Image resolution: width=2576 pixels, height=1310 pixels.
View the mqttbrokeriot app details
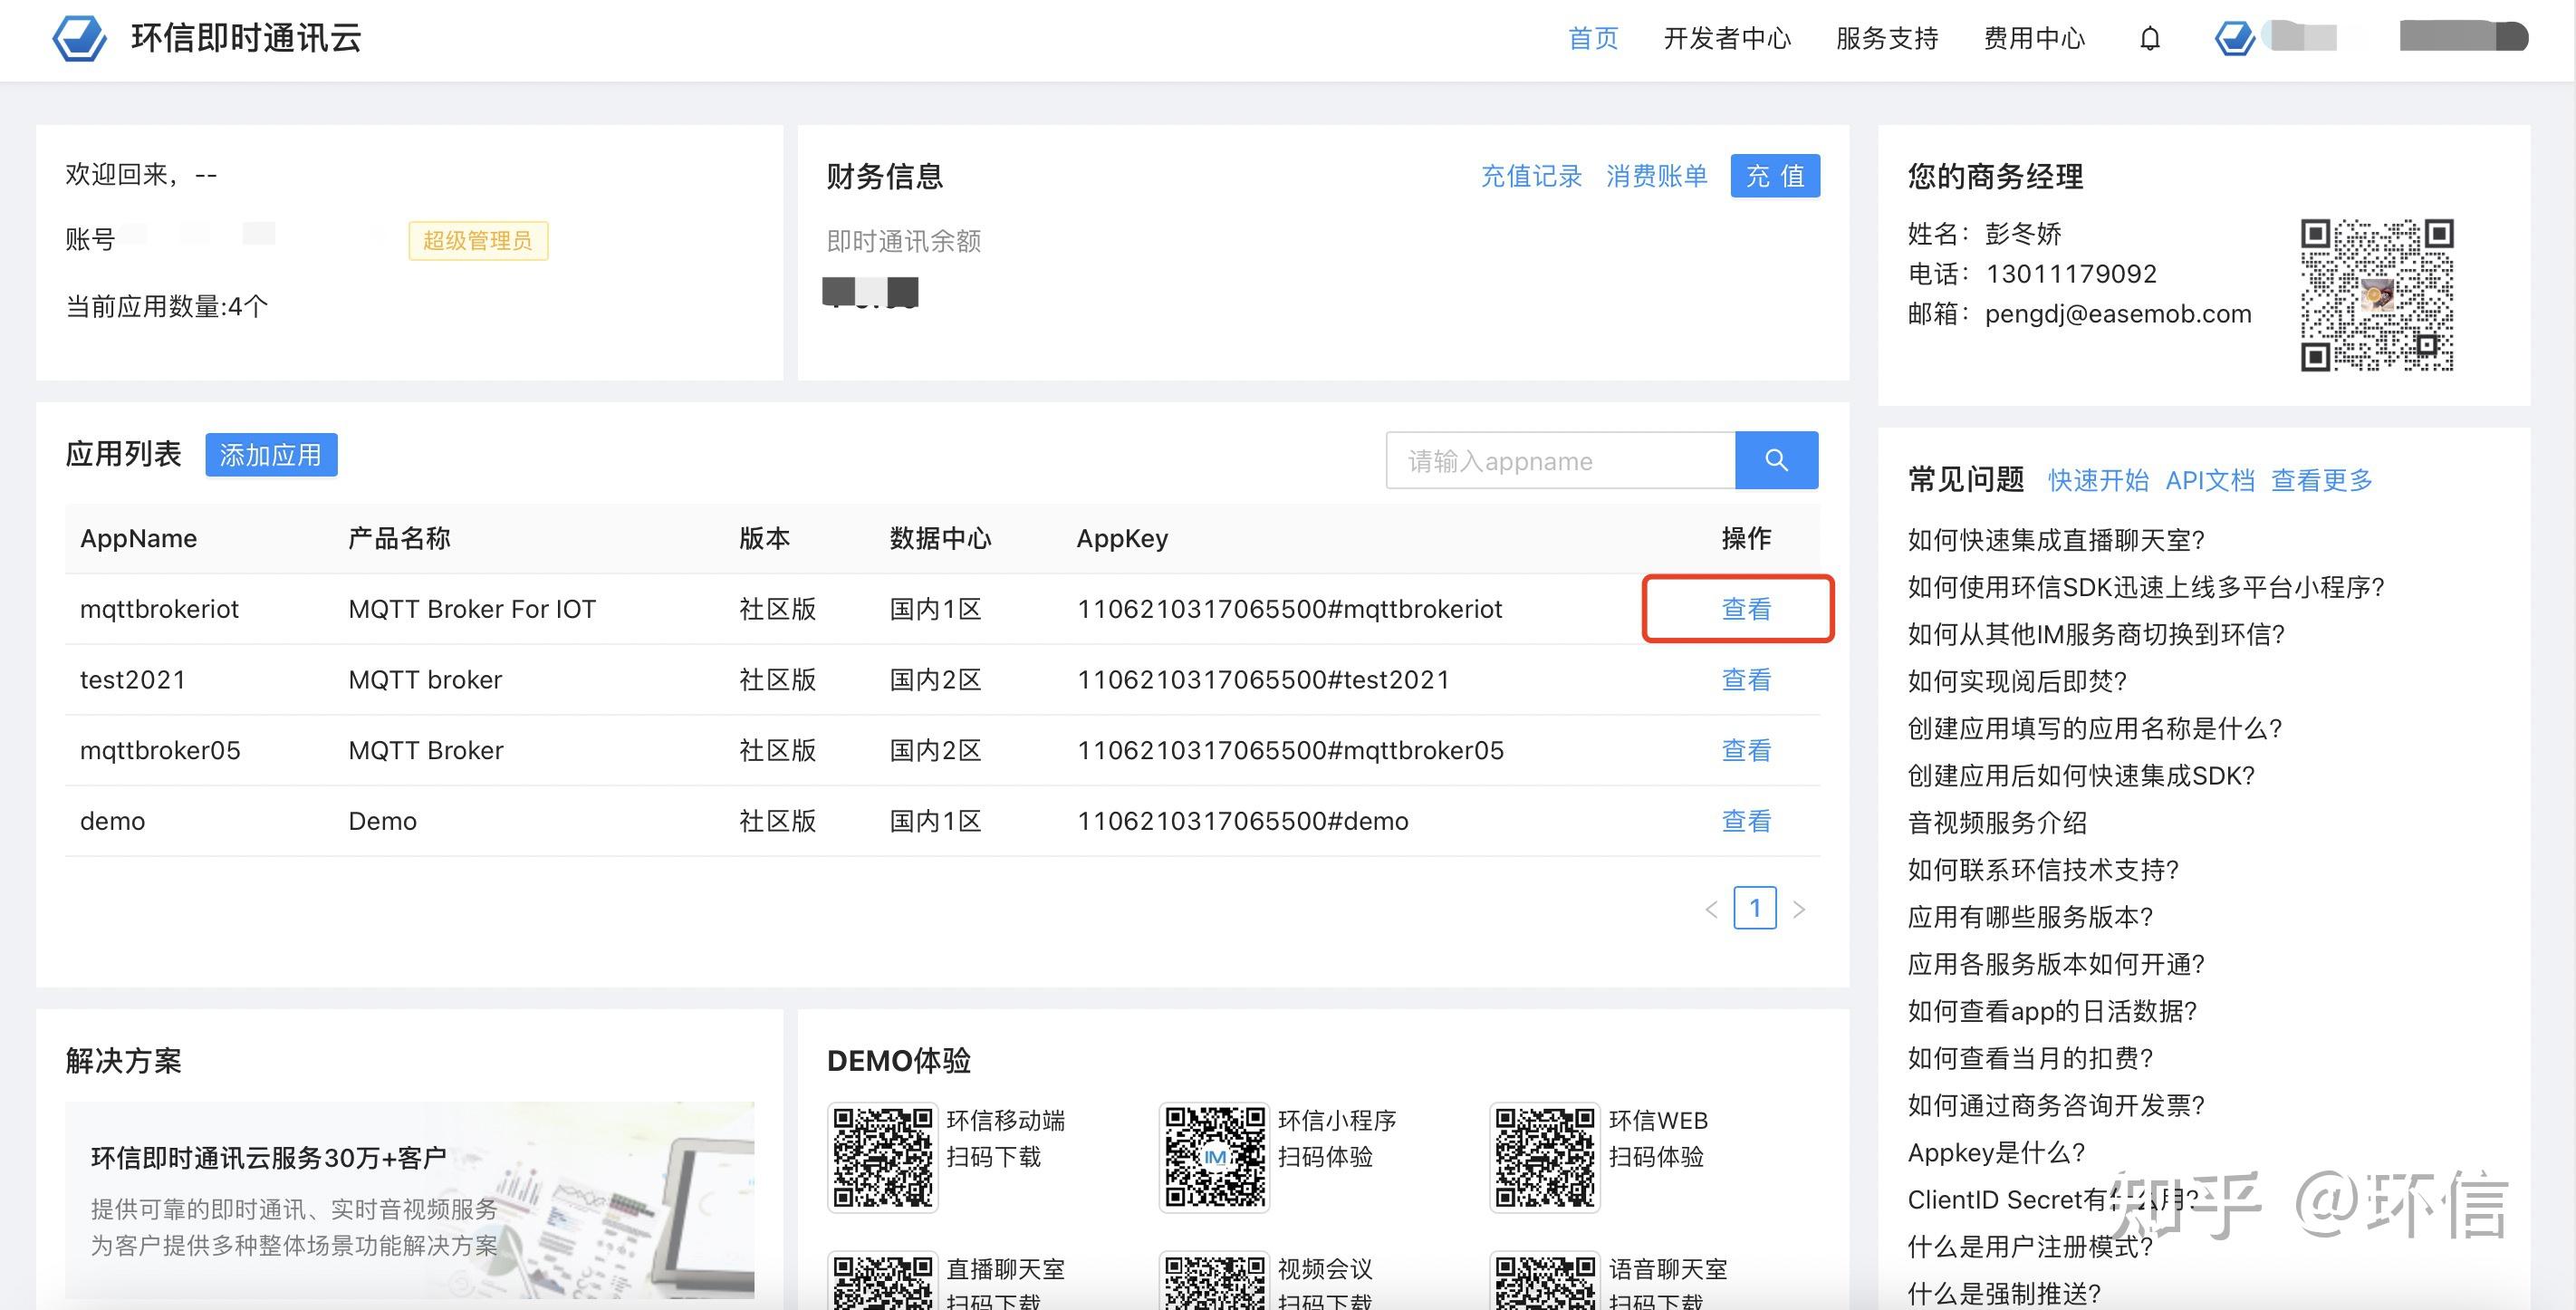1745,609
